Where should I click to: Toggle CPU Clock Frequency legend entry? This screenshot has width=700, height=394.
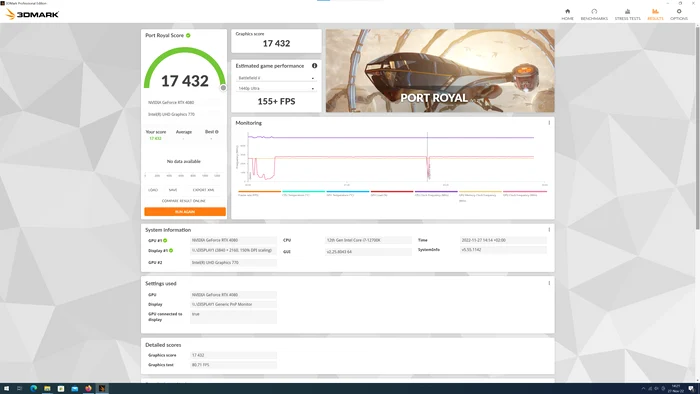[436, 194]
